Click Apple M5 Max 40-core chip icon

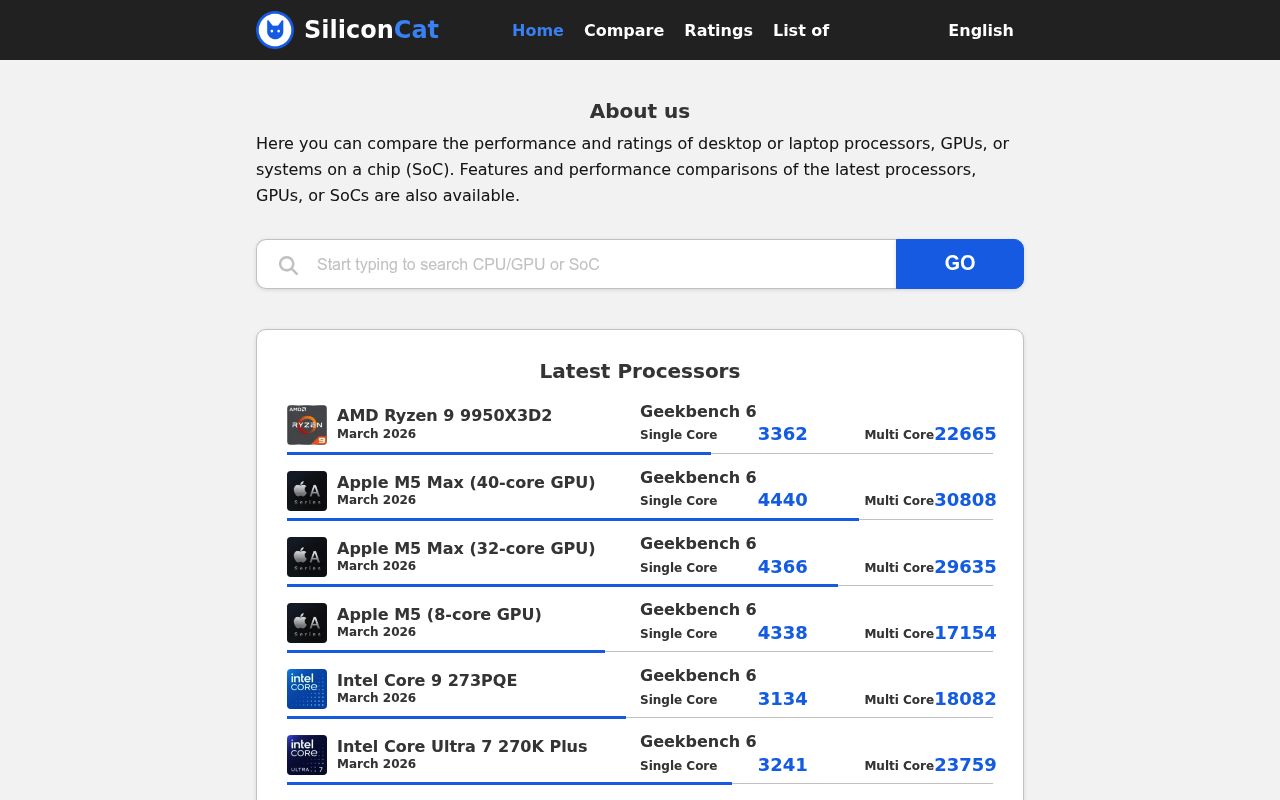(x=307, y=491)
